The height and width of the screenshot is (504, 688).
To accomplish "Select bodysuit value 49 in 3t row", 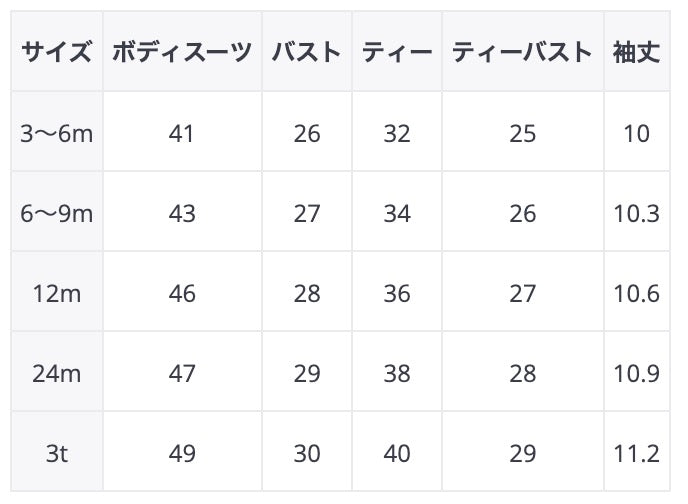I will 182,454.
